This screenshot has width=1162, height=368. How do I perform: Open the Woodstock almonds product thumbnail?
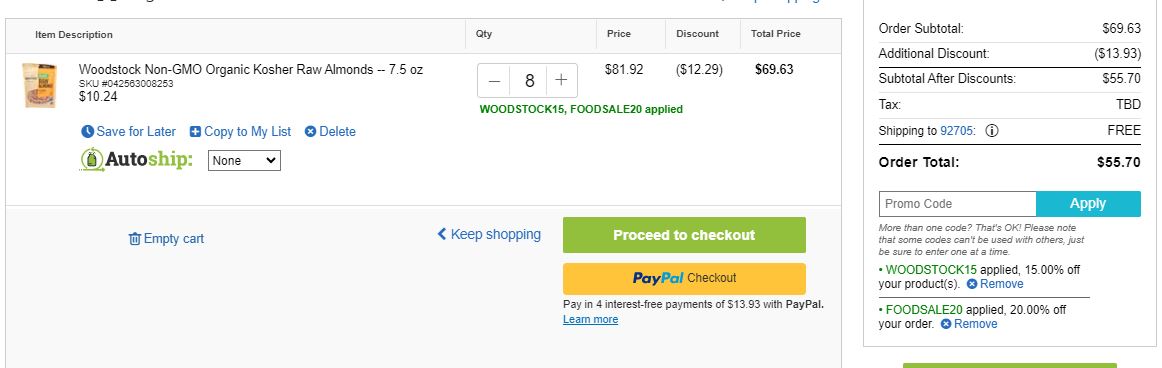tap(39, 85)
